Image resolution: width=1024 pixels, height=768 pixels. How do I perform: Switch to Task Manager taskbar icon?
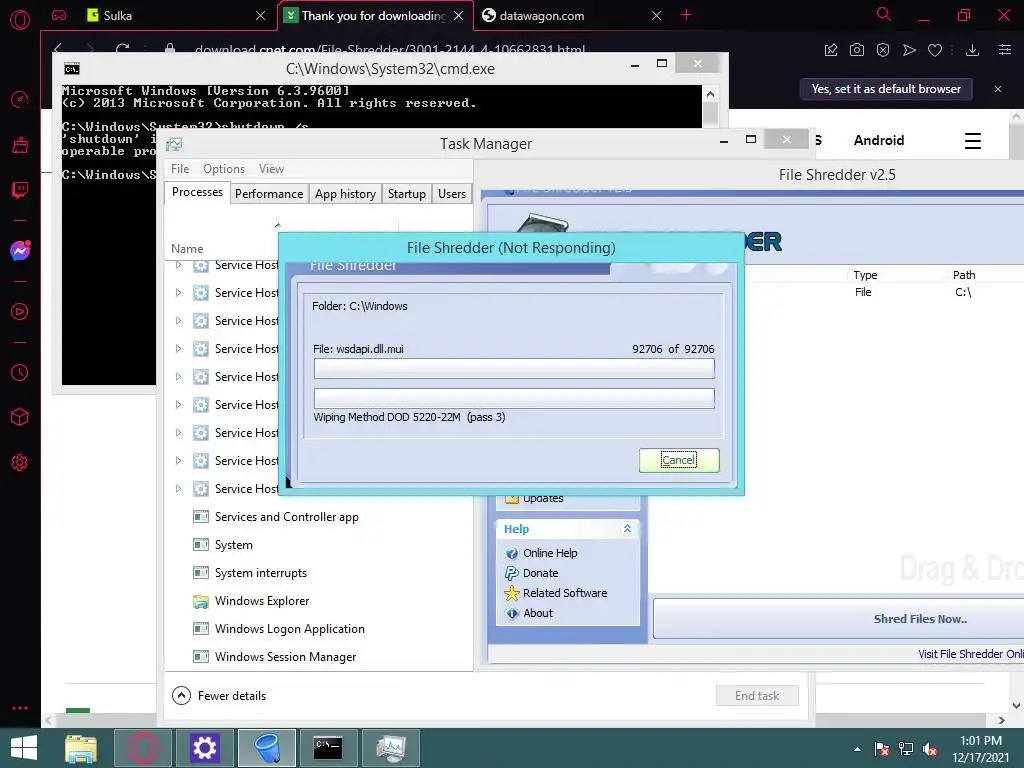pyautogui.click(x=391, y=748)
